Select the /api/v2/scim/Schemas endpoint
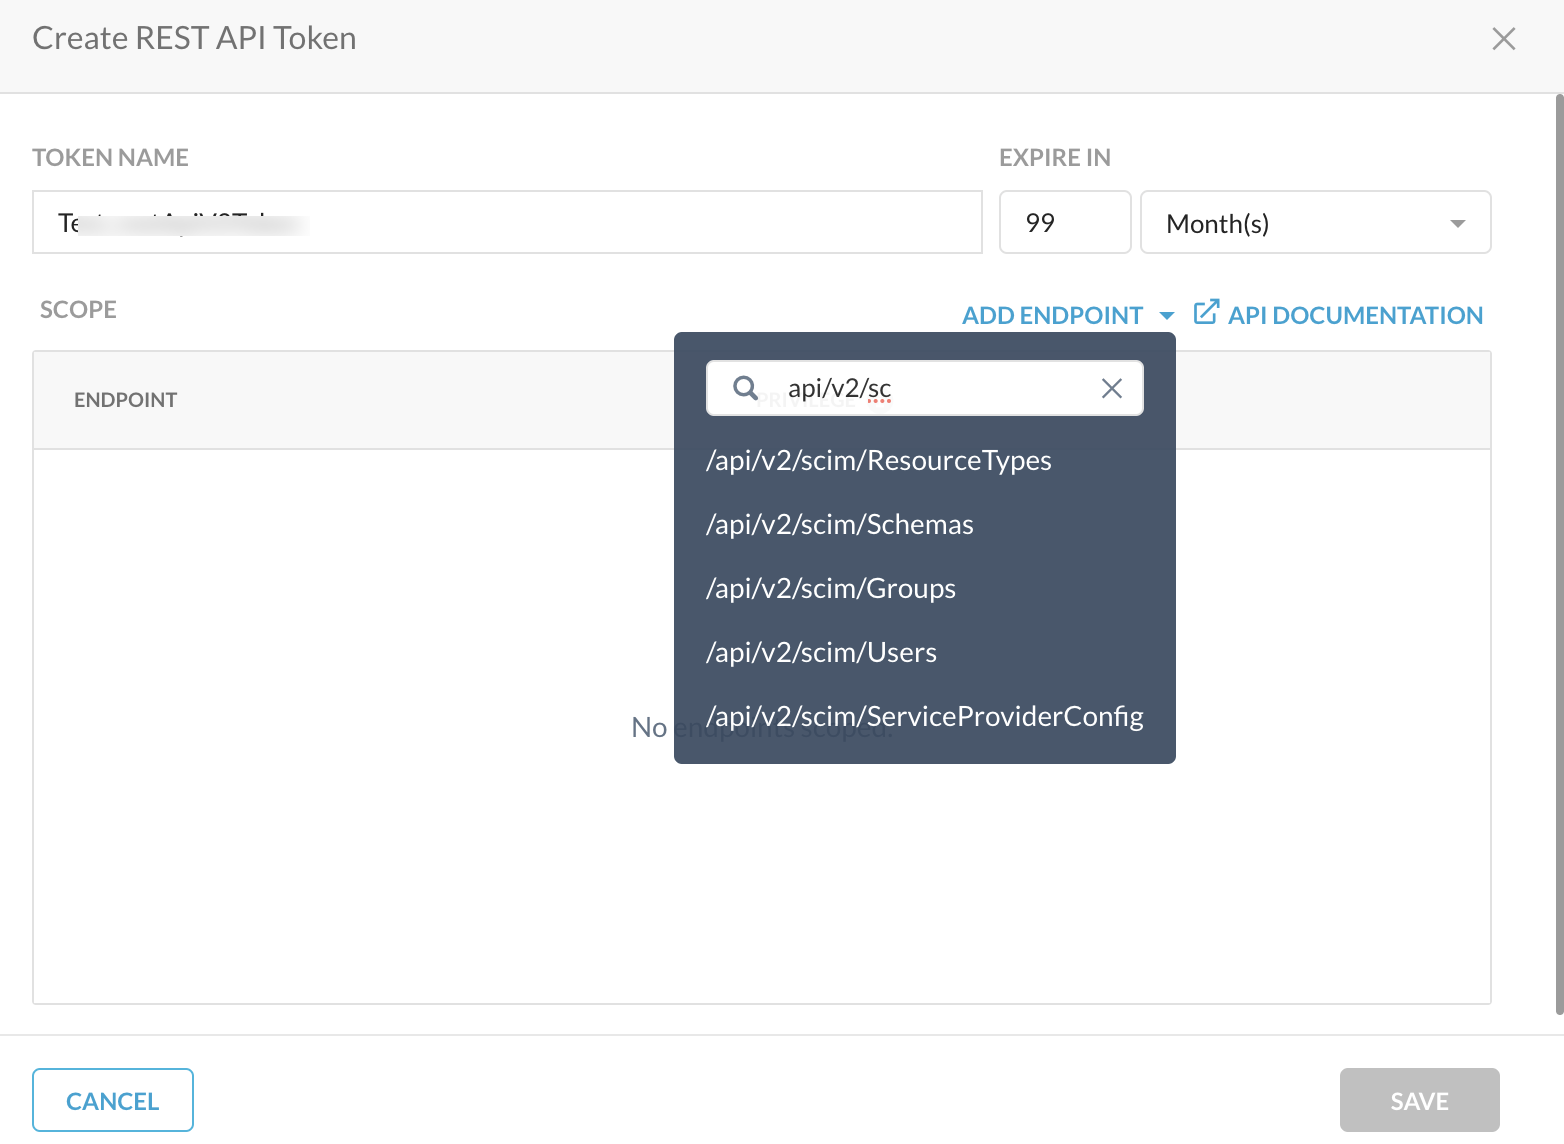 pos(840,524)
